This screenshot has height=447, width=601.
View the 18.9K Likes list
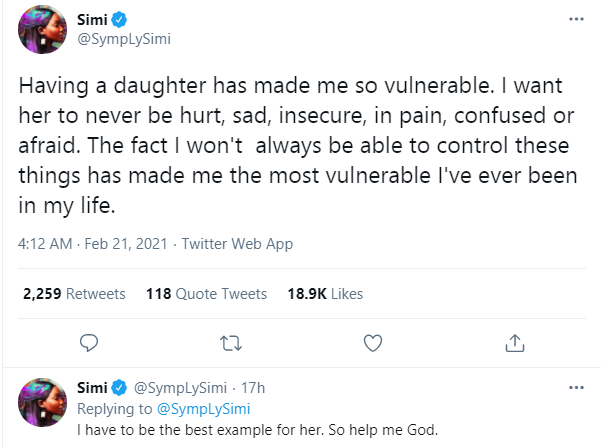325,294
